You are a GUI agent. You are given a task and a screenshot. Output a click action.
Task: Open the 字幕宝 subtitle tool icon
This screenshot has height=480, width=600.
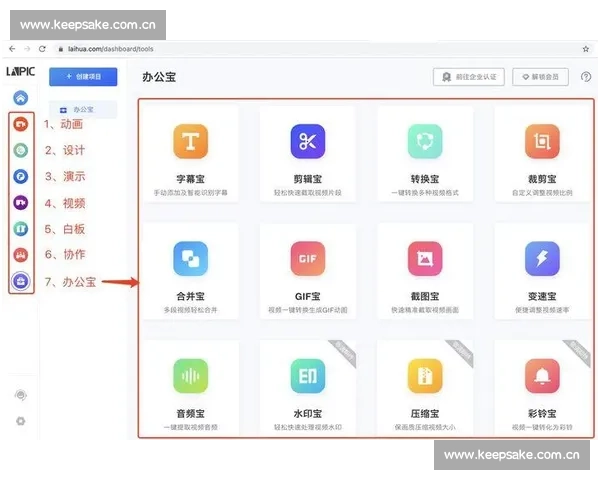click(x=191, y=141)
